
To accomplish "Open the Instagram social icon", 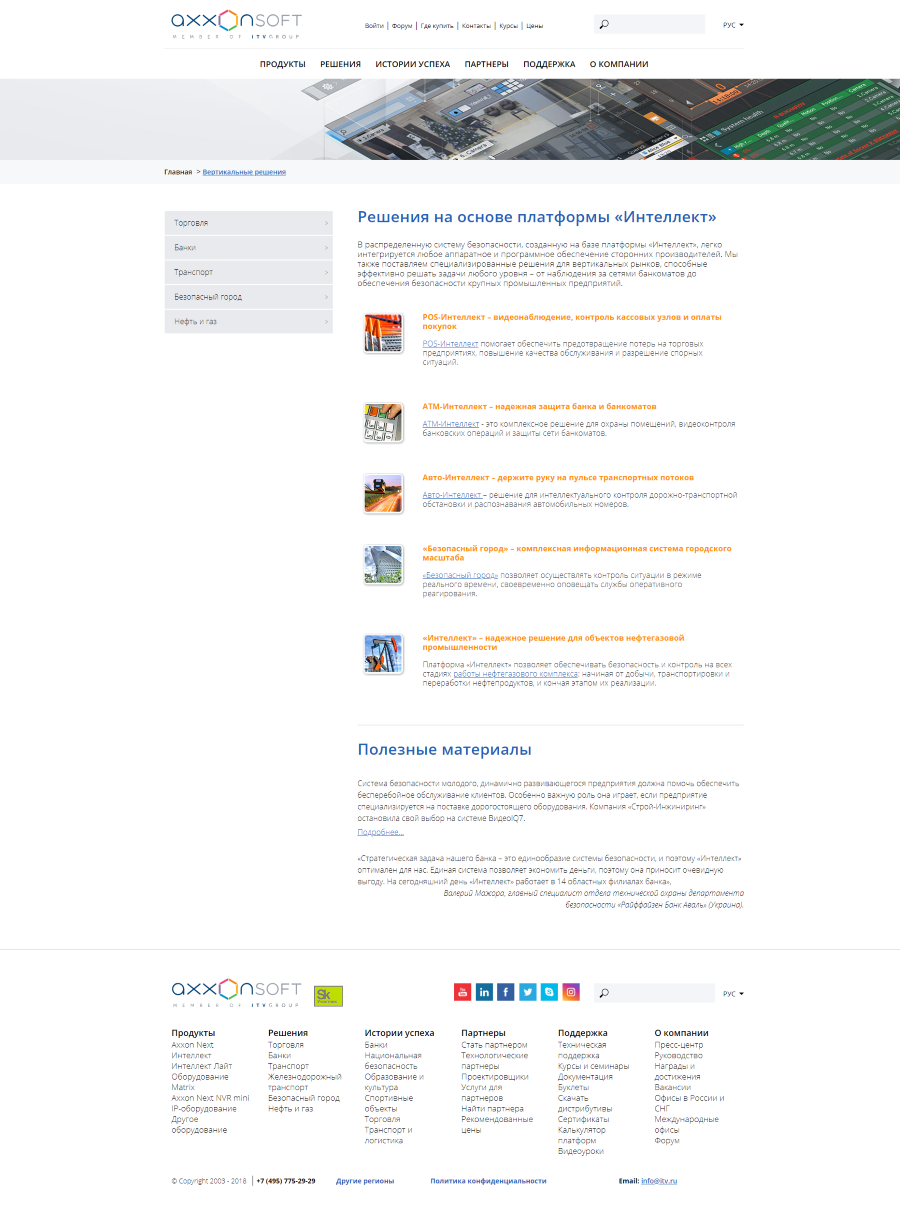I will tap(571, 992).
